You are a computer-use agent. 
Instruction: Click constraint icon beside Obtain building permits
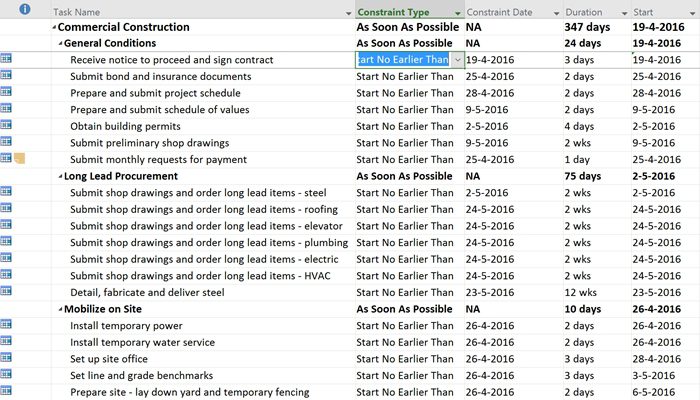pyautogui.click(x=6, y=125)
